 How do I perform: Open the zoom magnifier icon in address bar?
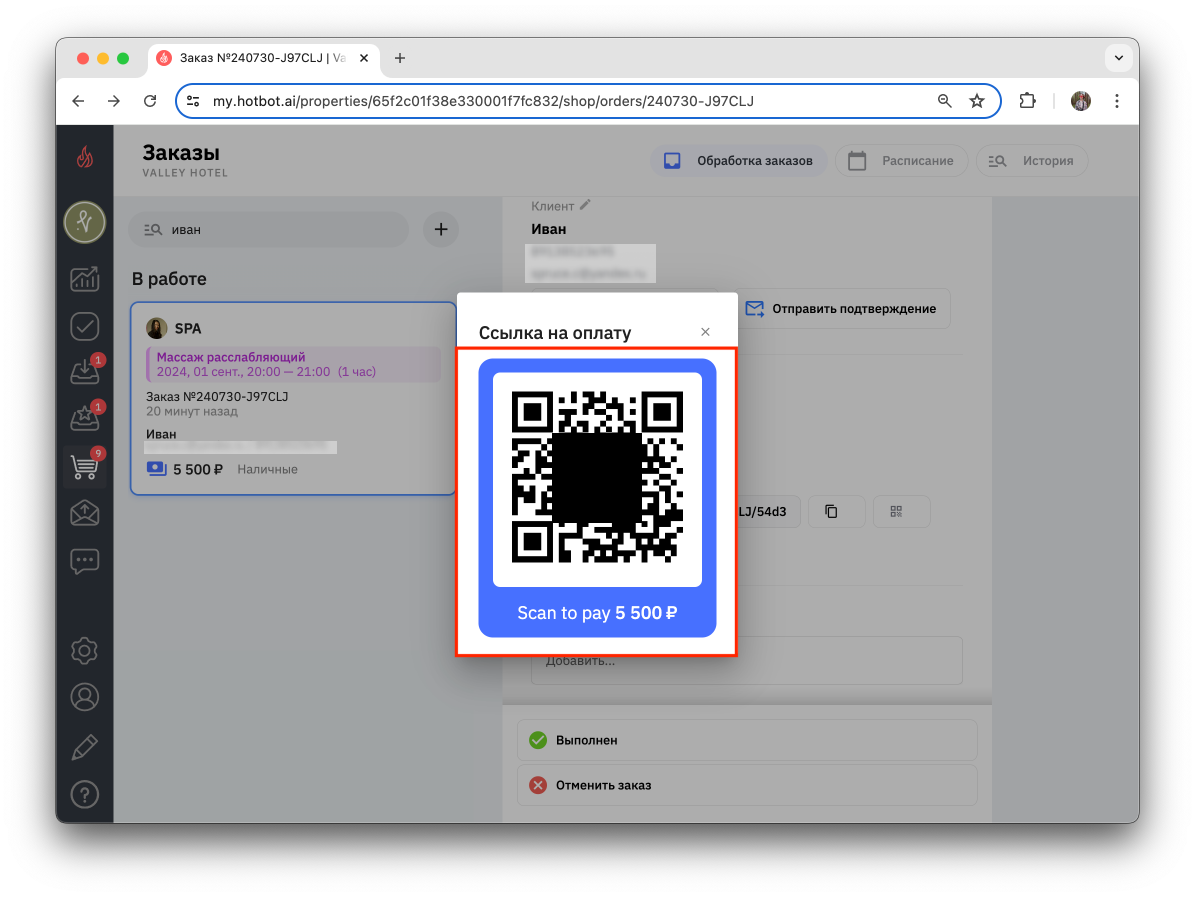[x=944, y=101]
